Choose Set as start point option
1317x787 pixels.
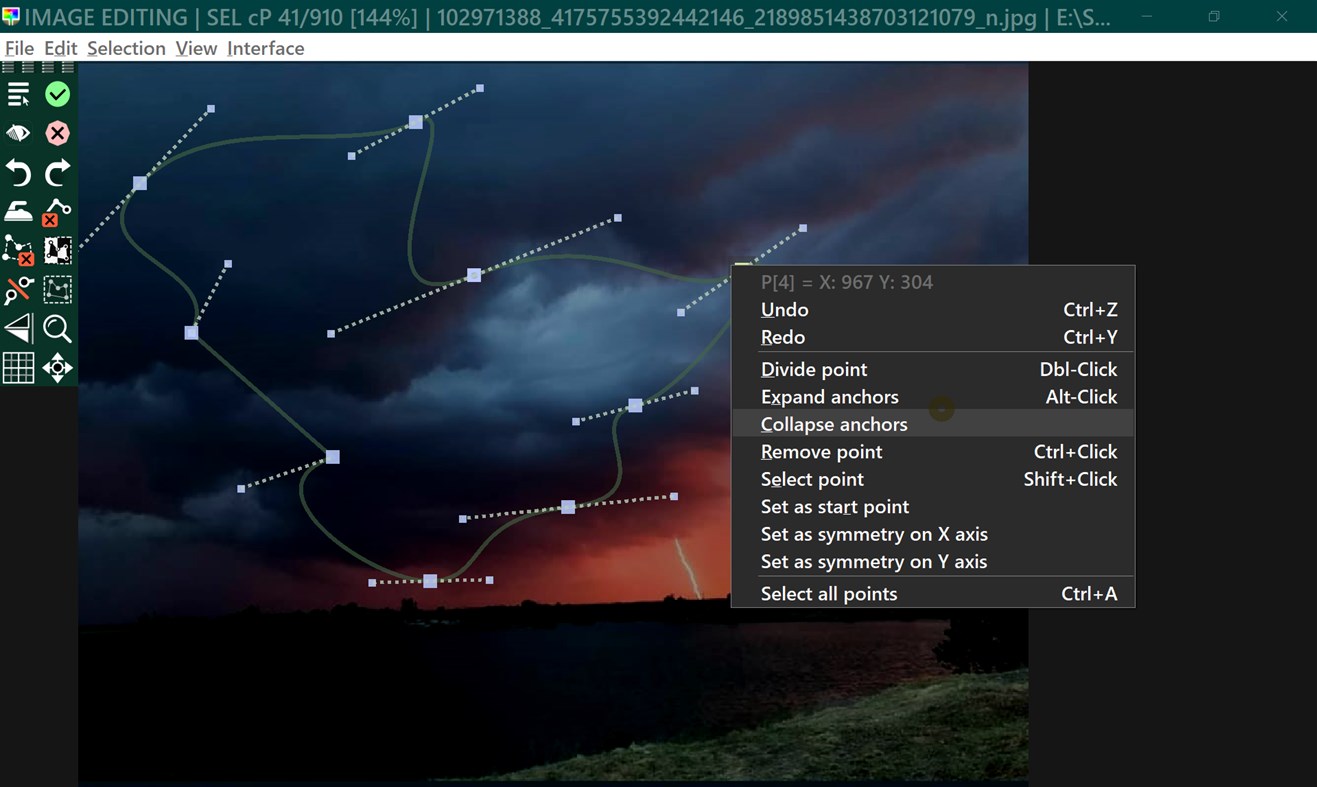tap(834, 507)
